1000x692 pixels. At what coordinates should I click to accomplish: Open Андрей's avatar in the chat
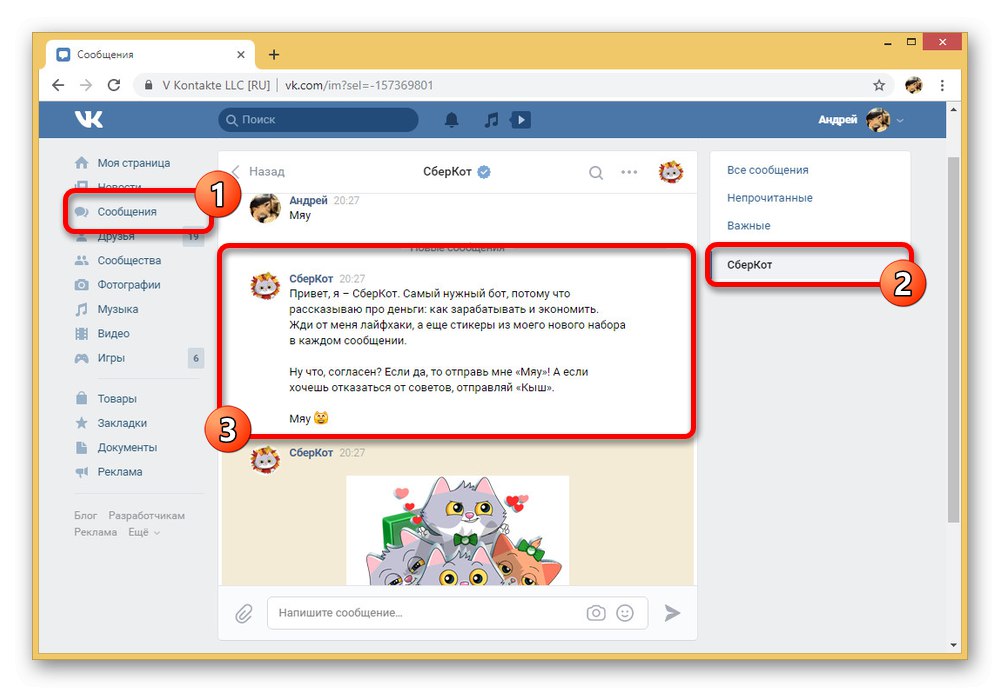pyautogui.click(x=265, y=209)
